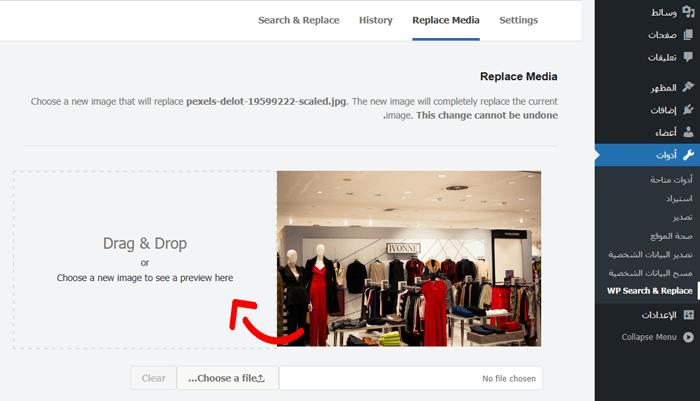The image size is (700, 401).
Task: Click the Drag & Drop upload area
Action: 145,259
